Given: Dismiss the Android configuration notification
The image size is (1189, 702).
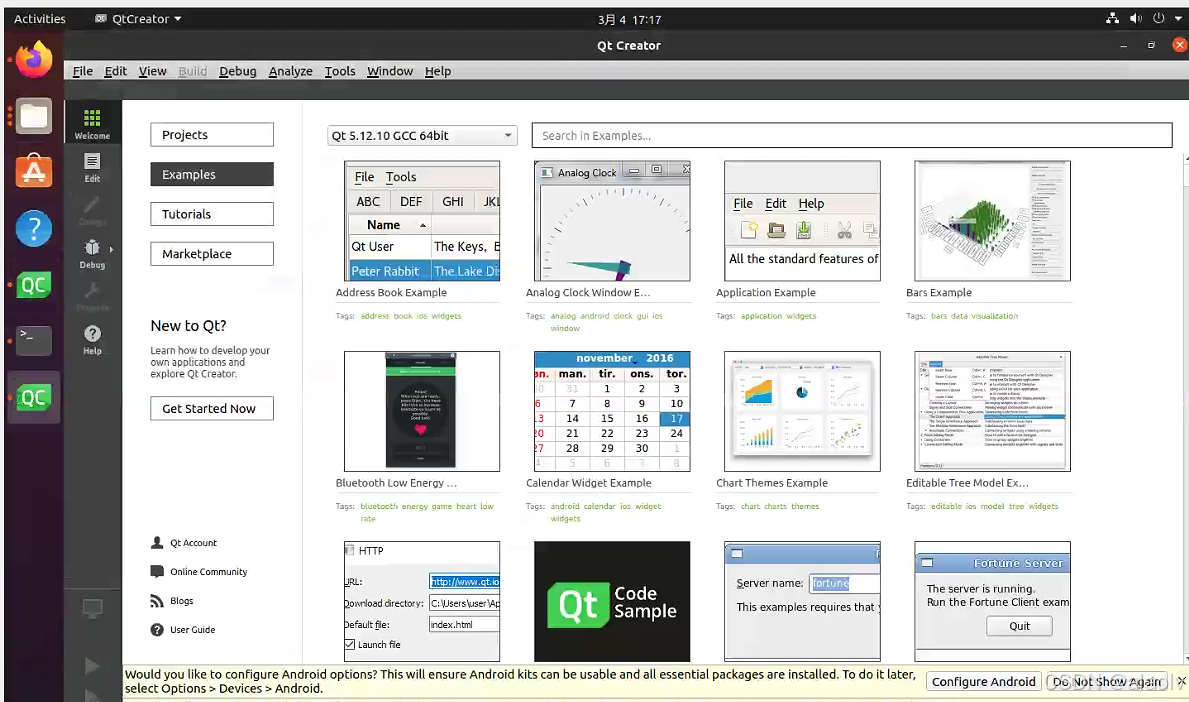Looking at the screenshot, I should tap(1181, 681).
